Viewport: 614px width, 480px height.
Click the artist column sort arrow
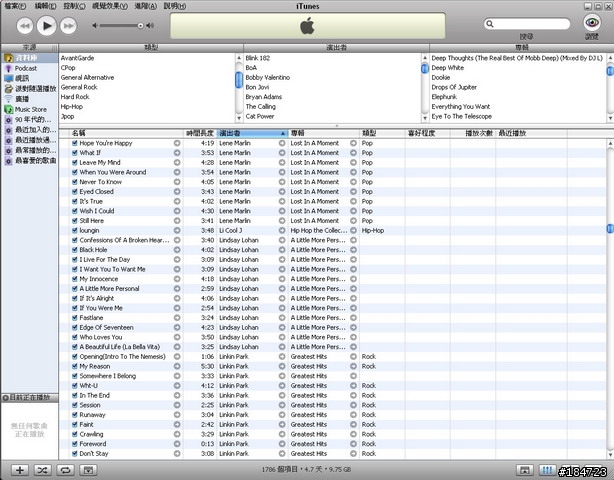(283, 134)
